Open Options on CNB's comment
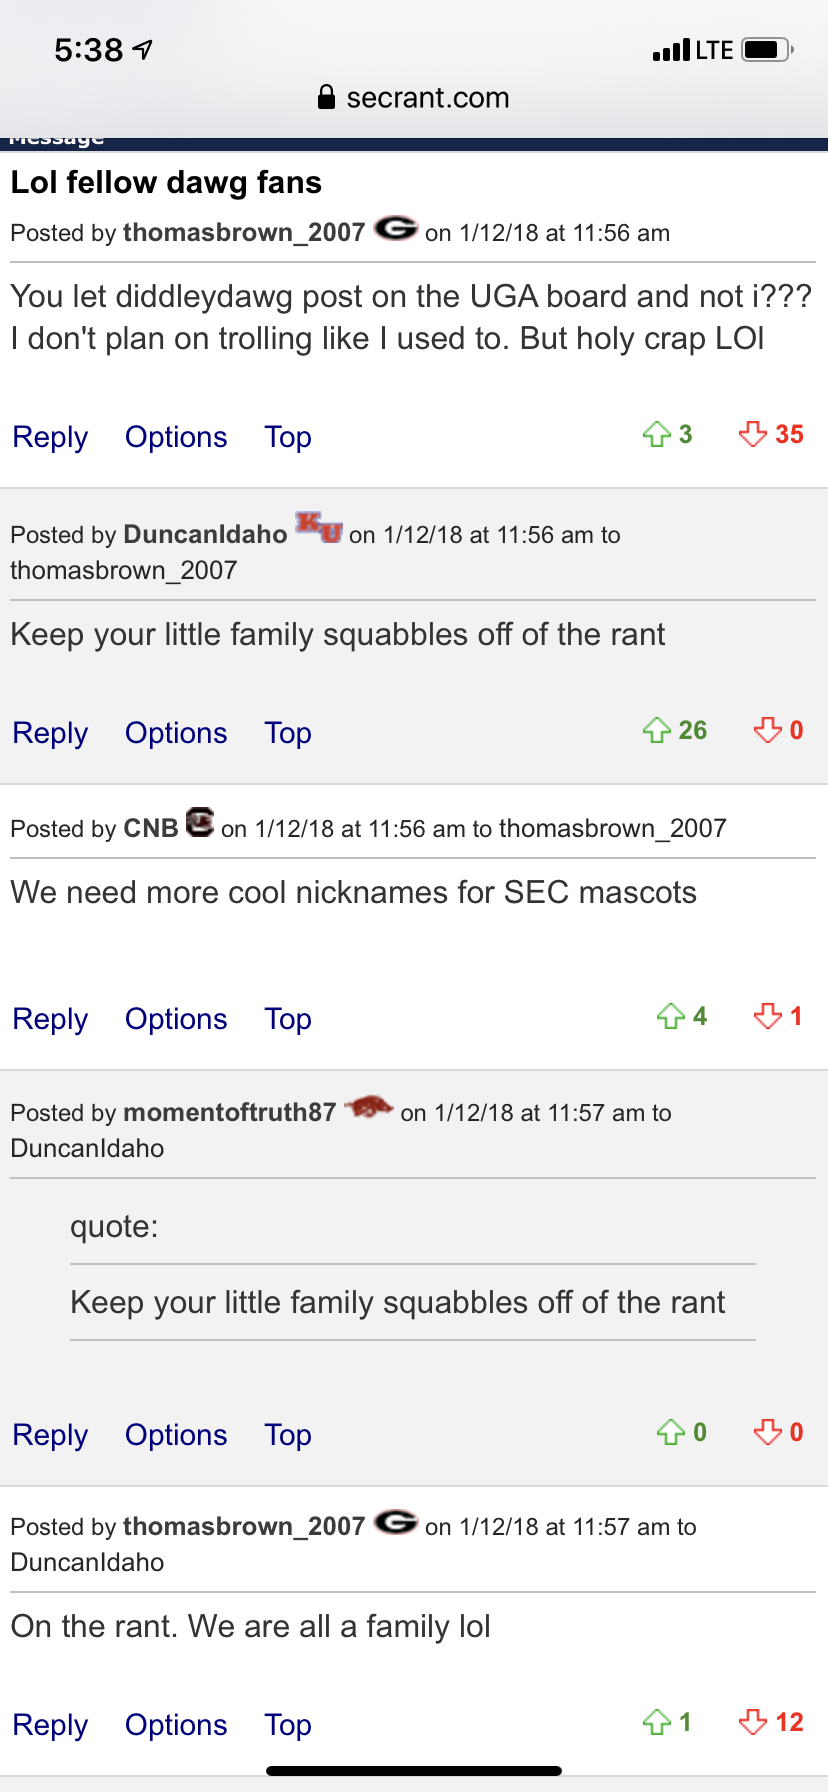Viewport: 828px width, 1792px height. pos(176,1019)
